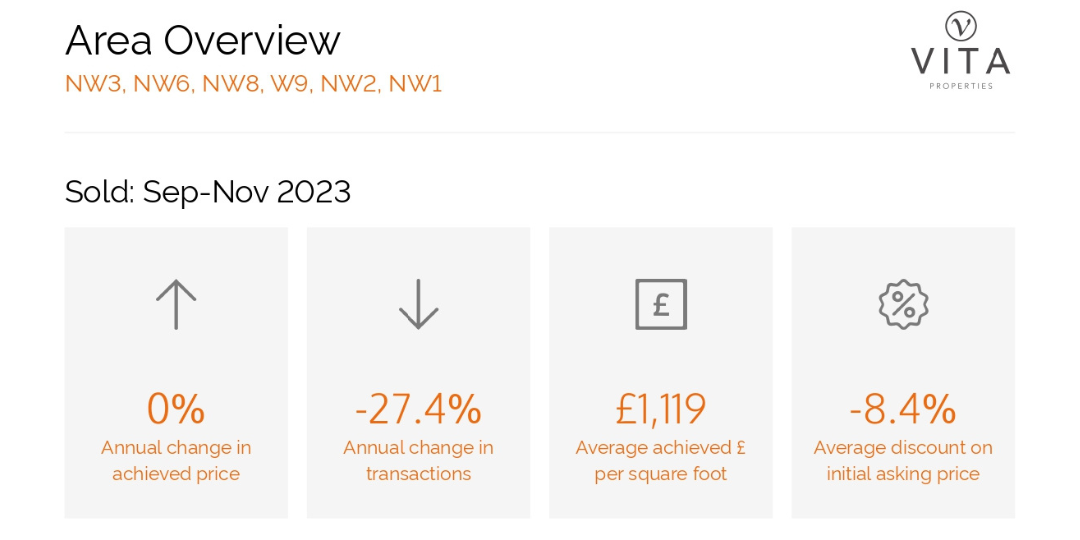Click the Annual change in achieved price label
This screenshot has width=1080, height=540.
pyautogui.click(x=176, y=461)
